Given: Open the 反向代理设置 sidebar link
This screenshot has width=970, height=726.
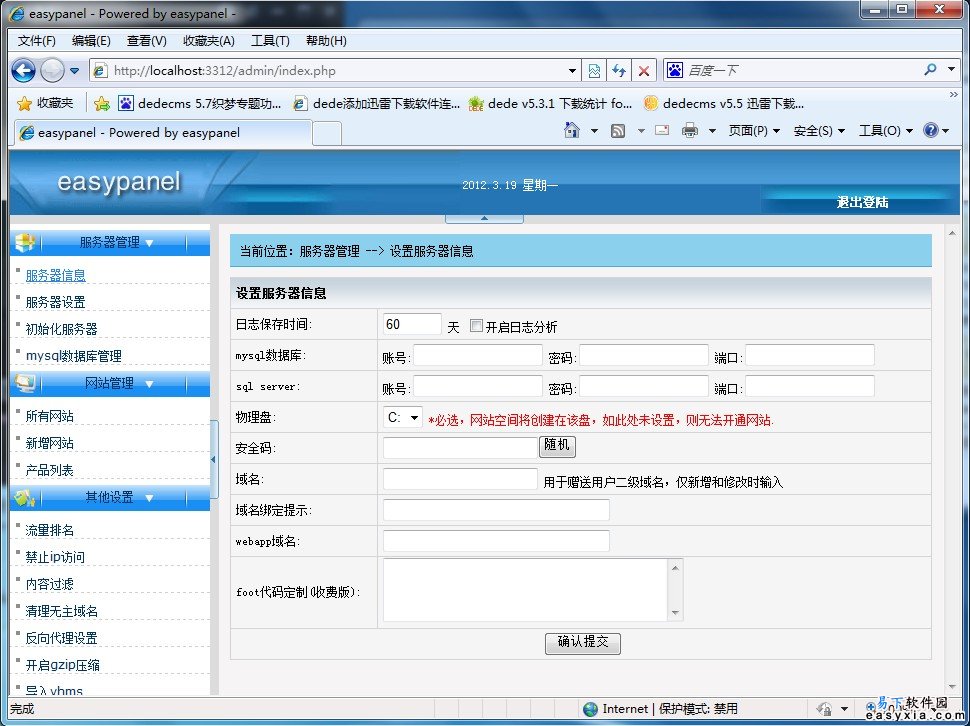Looking at the screenshot, I should 61,638.
